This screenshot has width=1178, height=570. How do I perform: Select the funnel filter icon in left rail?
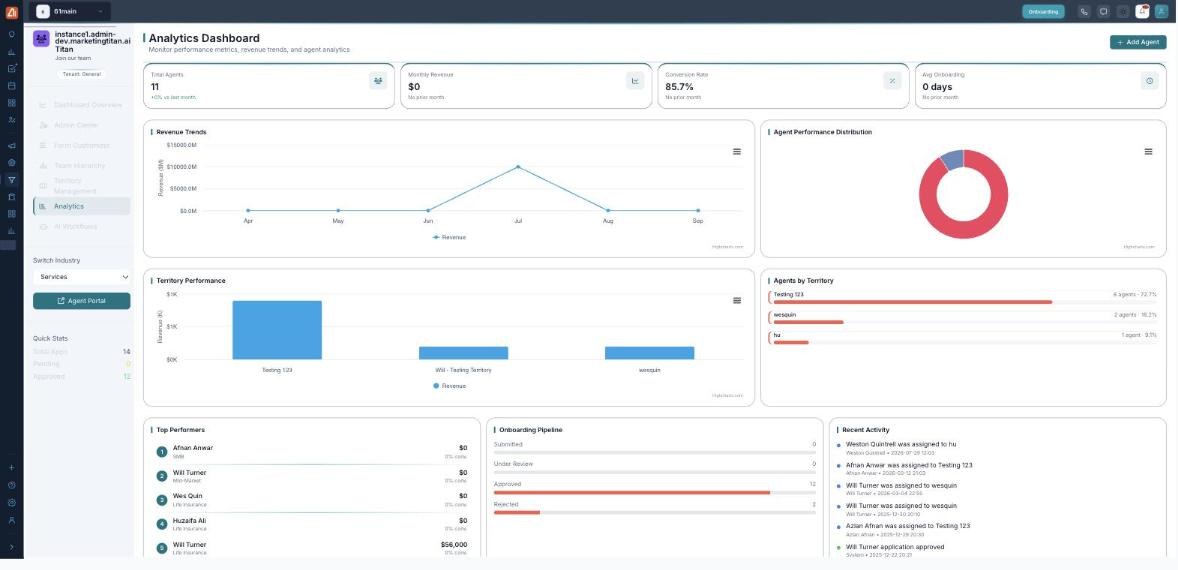[11, 180]
